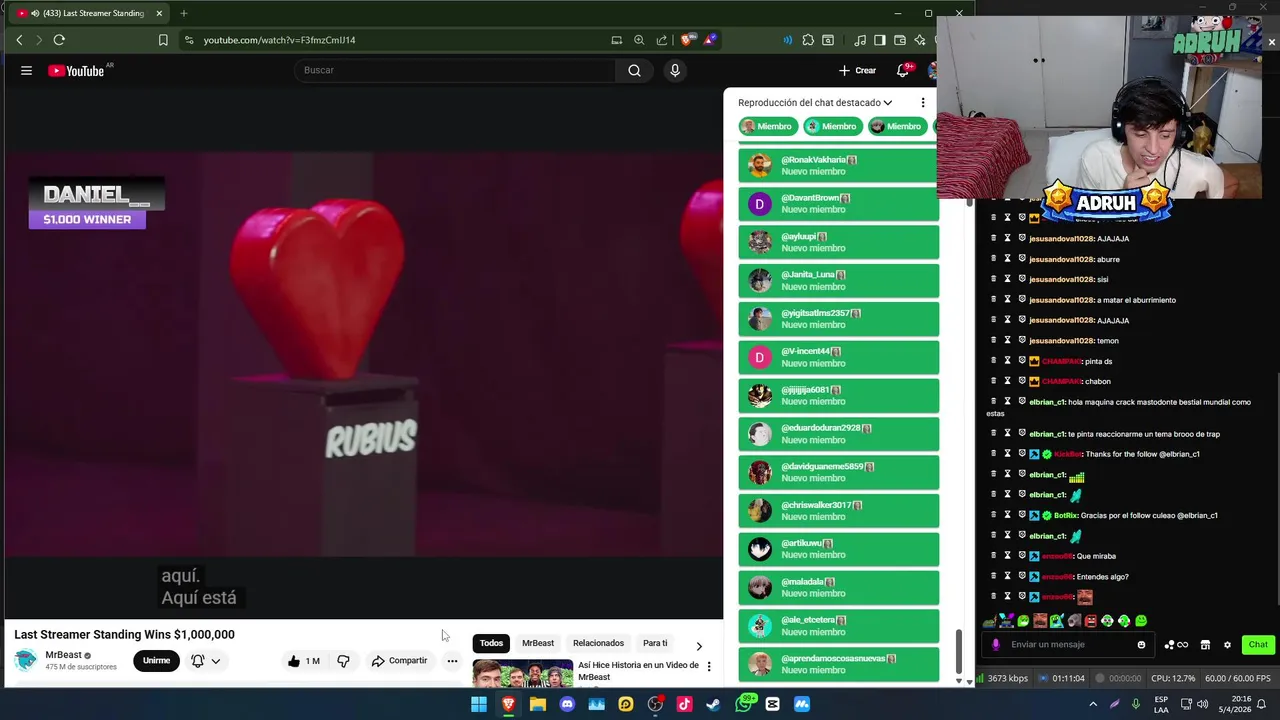Screen dimensions: 1280x720
Task: Bookmark this page icon
Action: point(163,40)
